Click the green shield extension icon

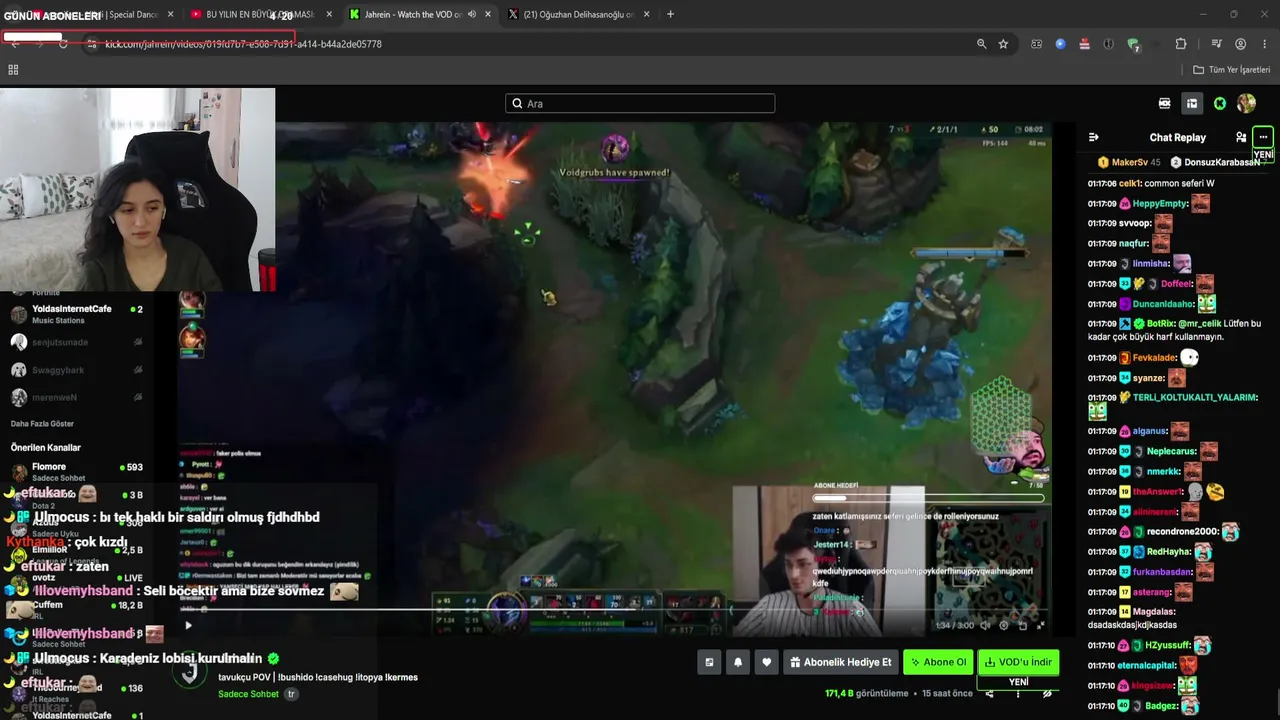click(1133, 44)
